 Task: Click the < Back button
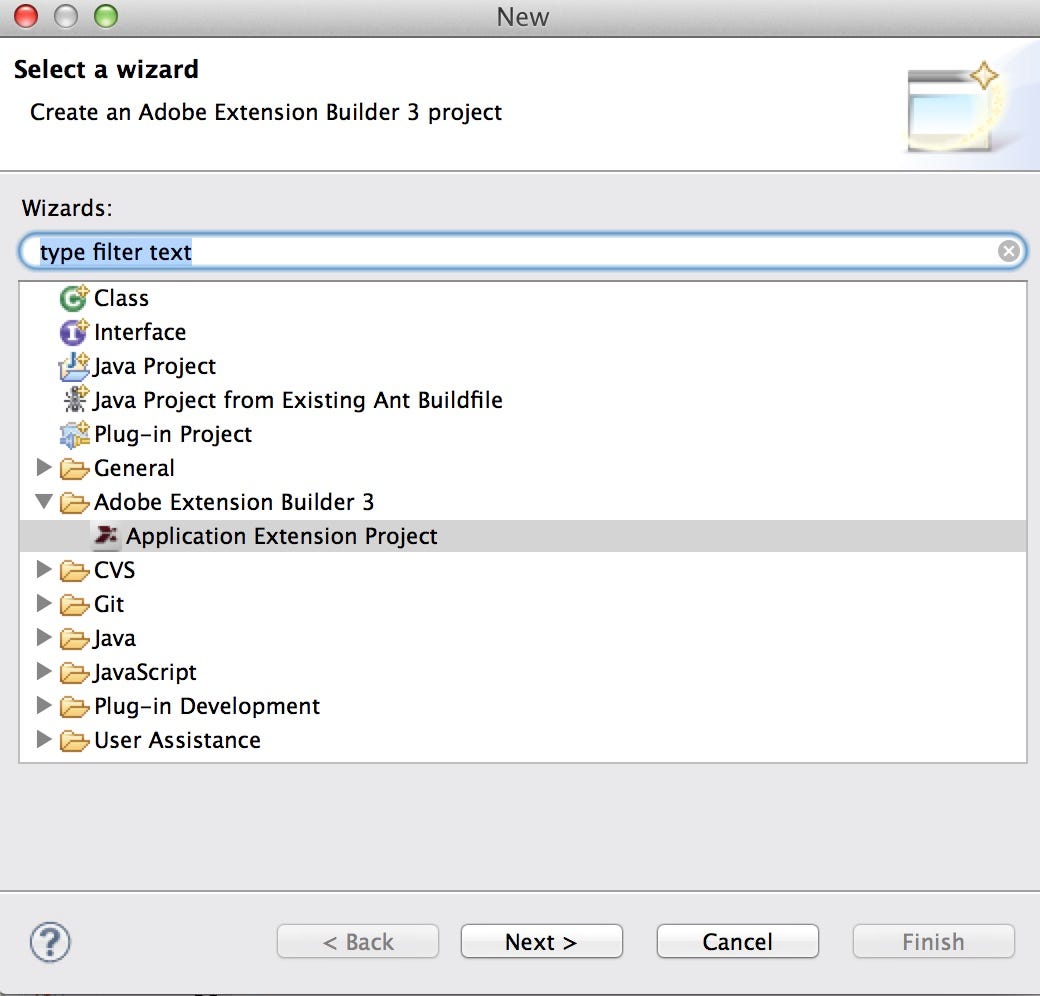click(x=358, y=942)
